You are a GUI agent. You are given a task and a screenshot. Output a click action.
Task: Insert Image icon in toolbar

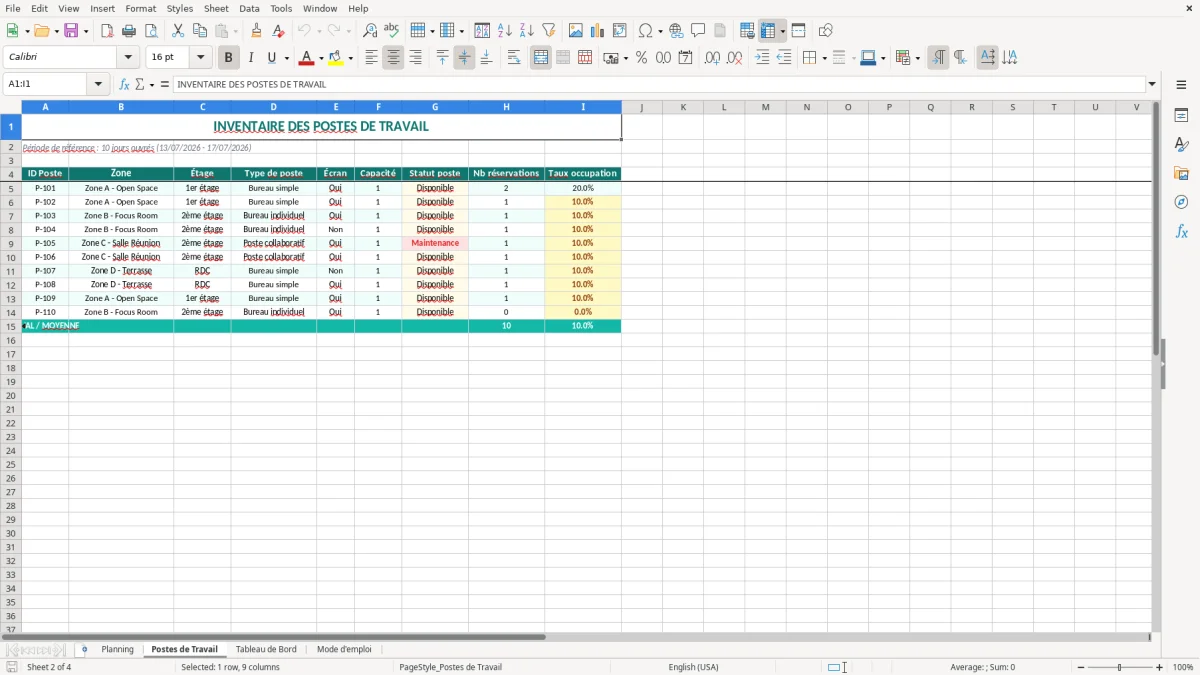(576, 31)
